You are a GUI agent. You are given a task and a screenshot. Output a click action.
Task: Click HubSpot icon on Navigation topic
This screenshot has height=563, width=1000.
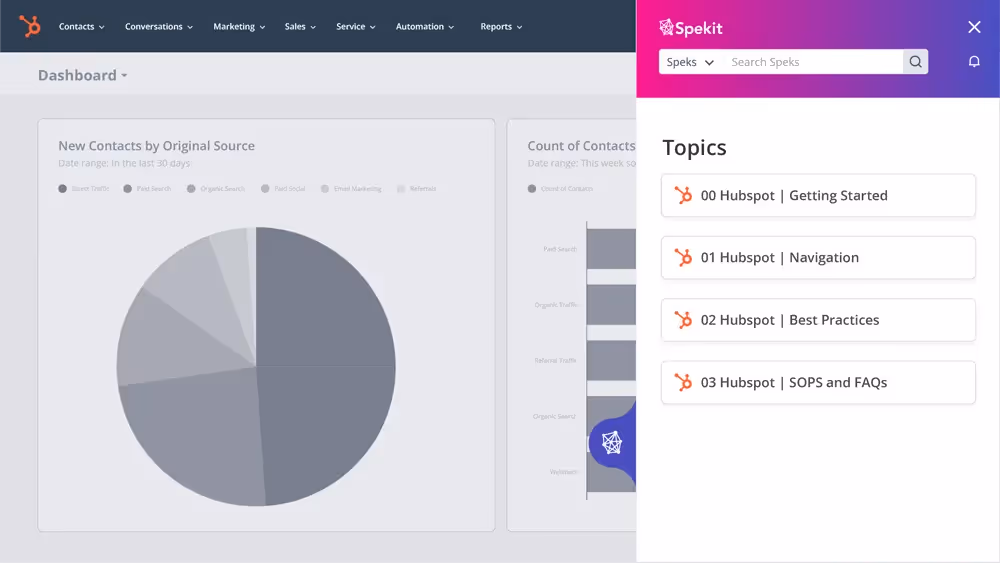[x=683, y=258]
